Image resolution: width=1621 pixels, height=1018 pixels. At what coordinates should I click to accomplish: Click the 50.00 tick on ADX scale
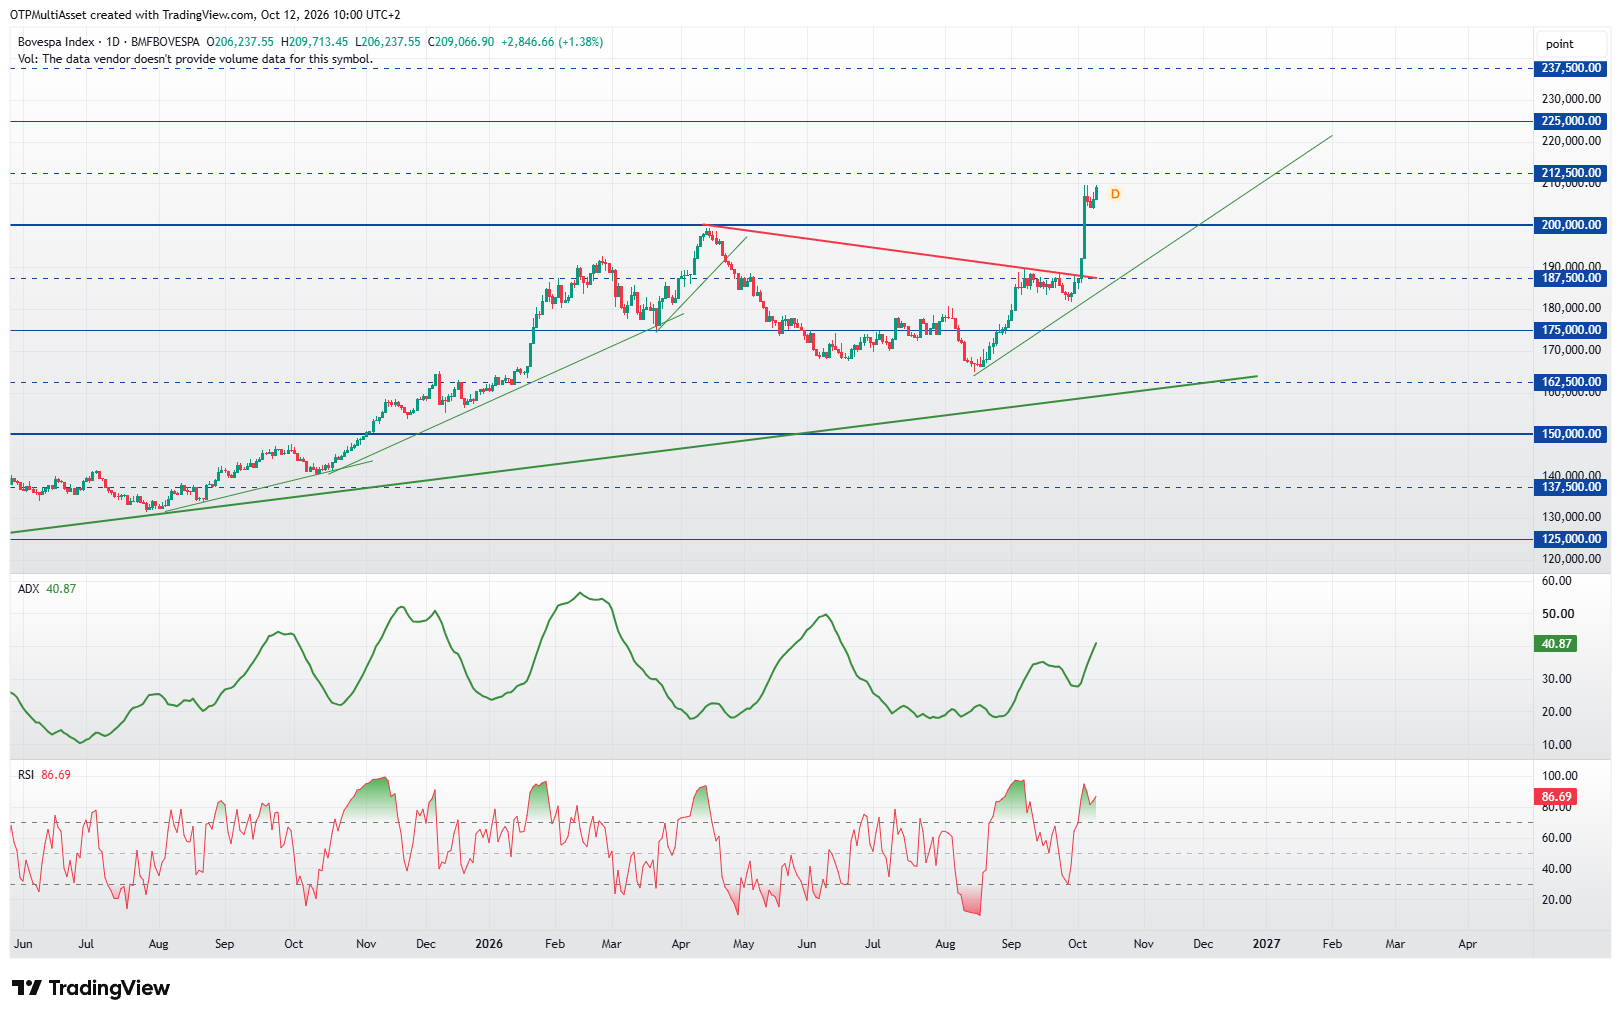[x=1558, y=614]
